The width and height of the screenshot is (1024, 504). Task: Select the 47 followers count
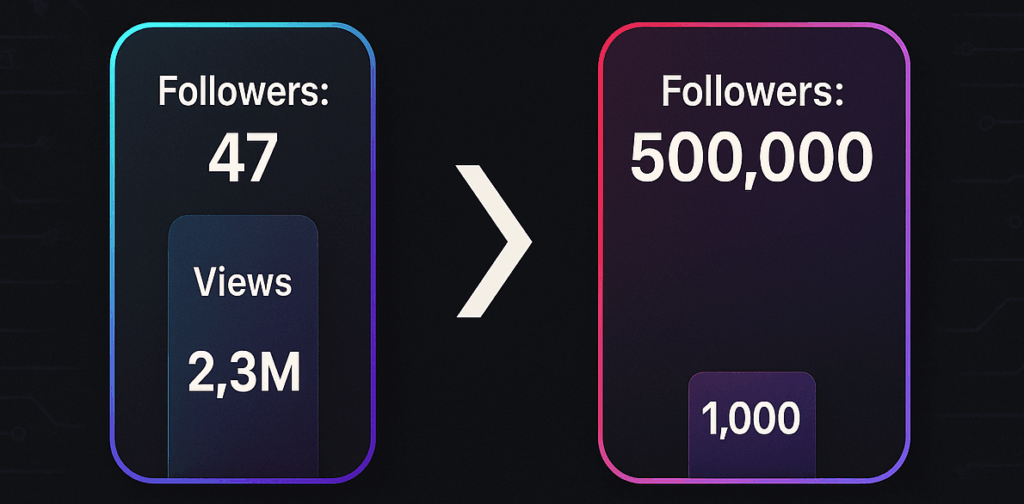243,157
